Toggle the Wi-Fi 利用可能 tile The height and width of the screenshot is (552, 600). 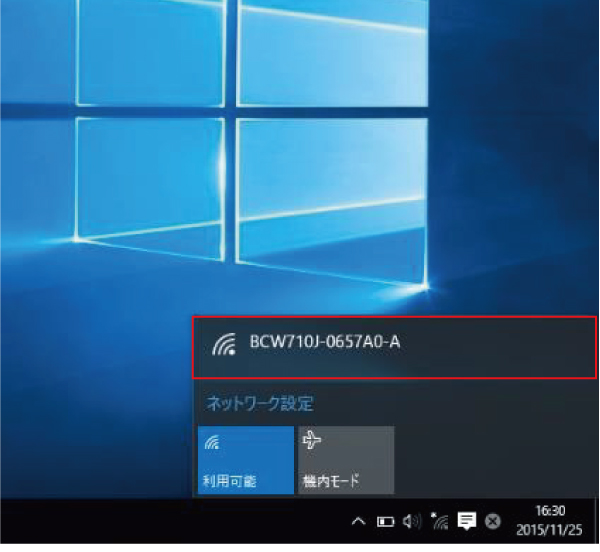pyautogui.click(x=246, y=460)
